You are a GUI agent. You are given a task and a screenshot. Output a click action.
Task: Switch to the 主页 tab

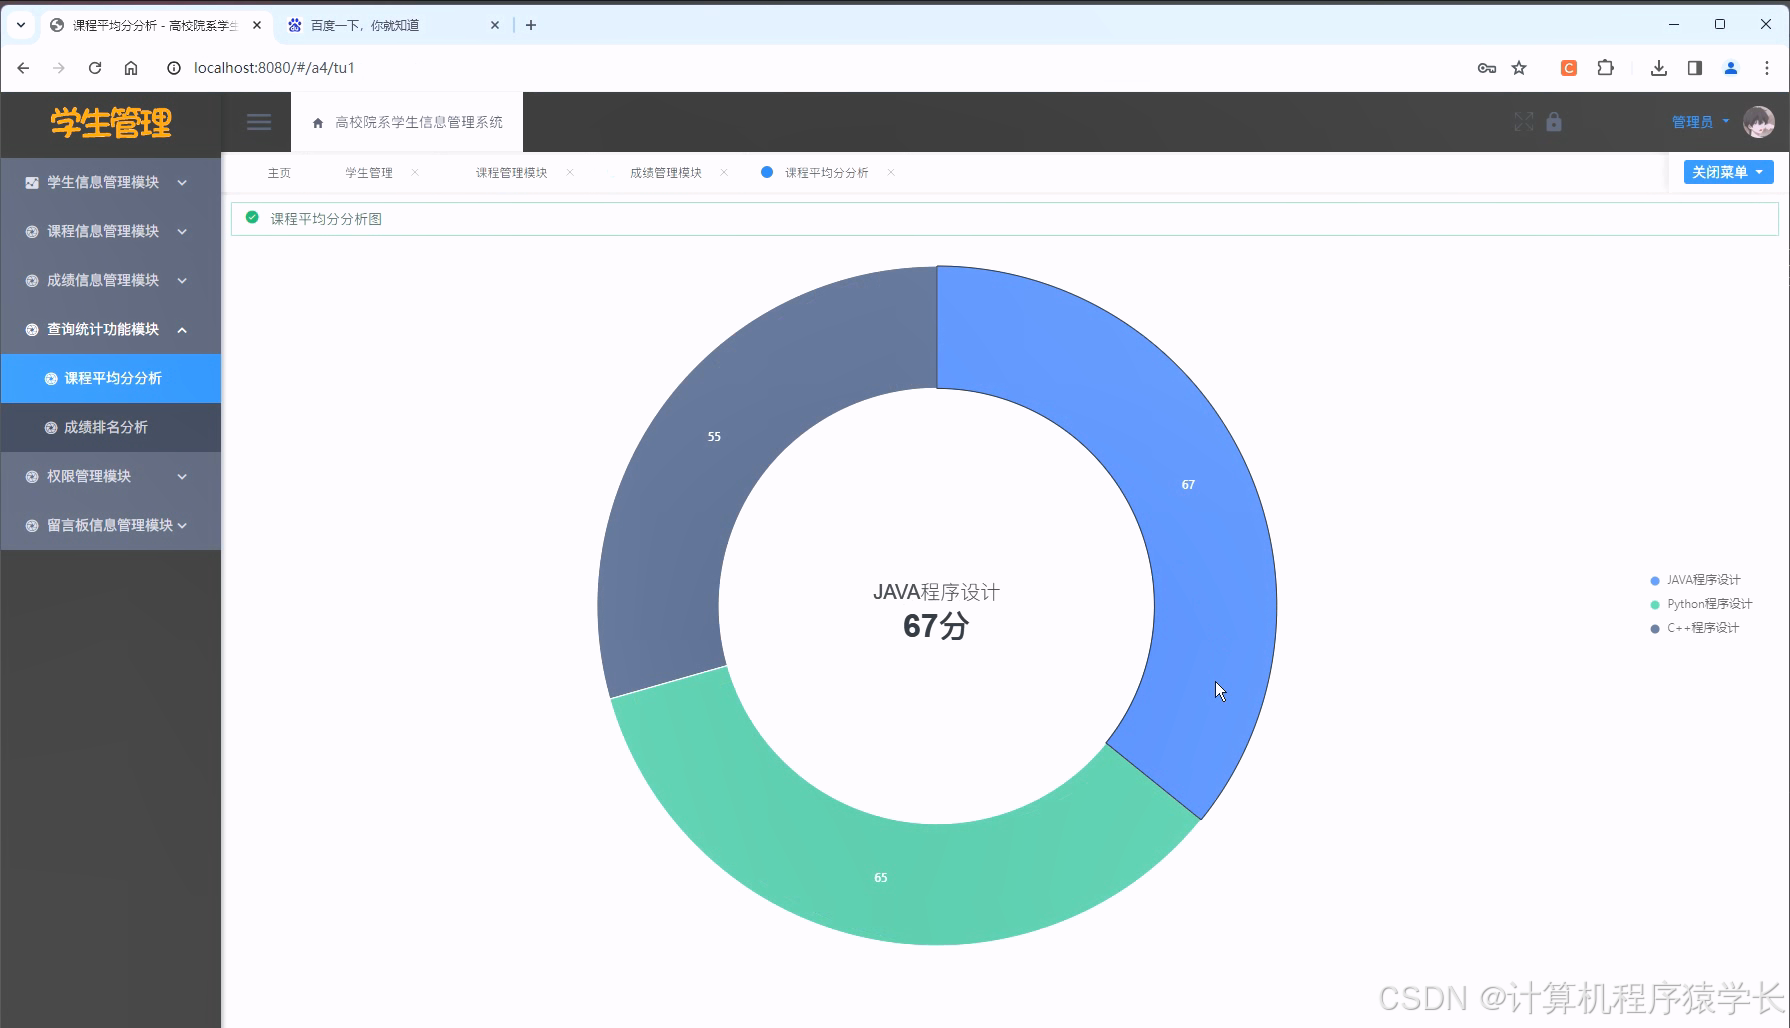click(279, 173)
